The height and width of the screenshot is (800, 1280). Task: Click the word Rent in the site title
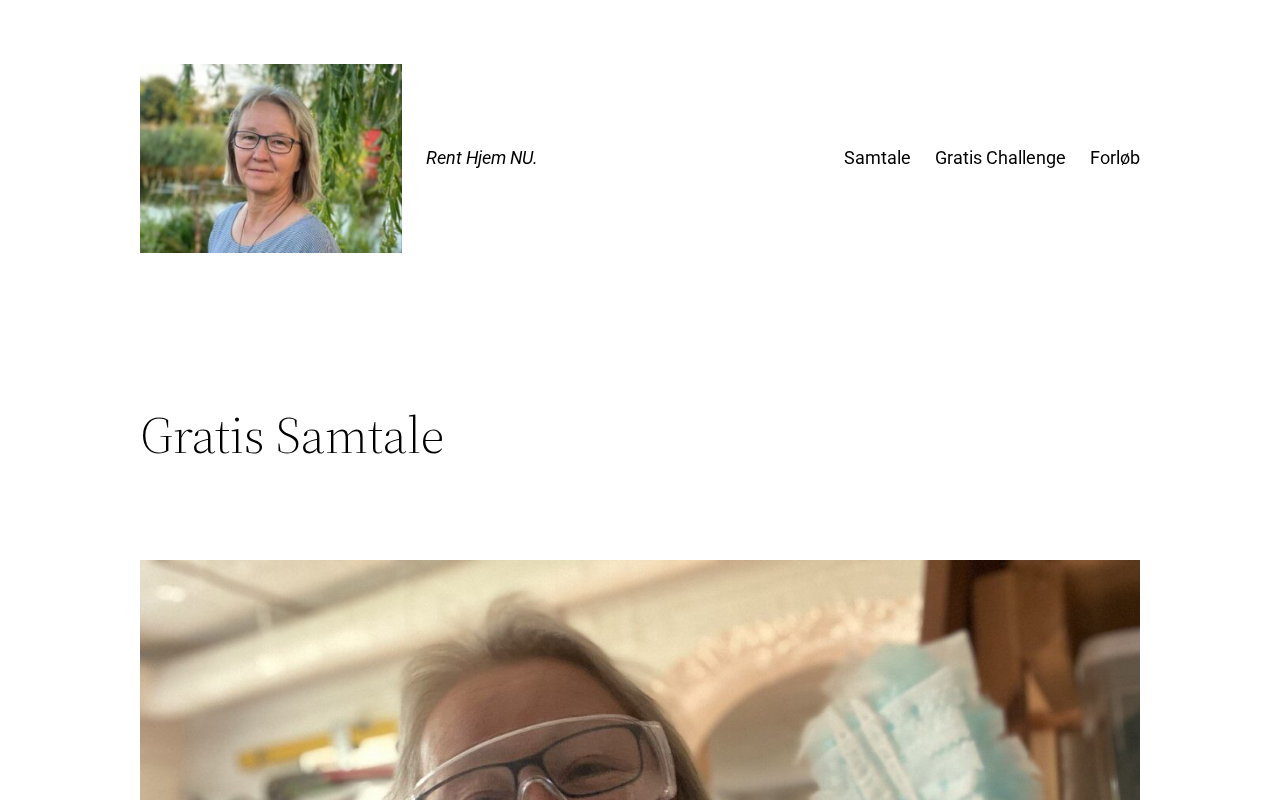(443, 158)
